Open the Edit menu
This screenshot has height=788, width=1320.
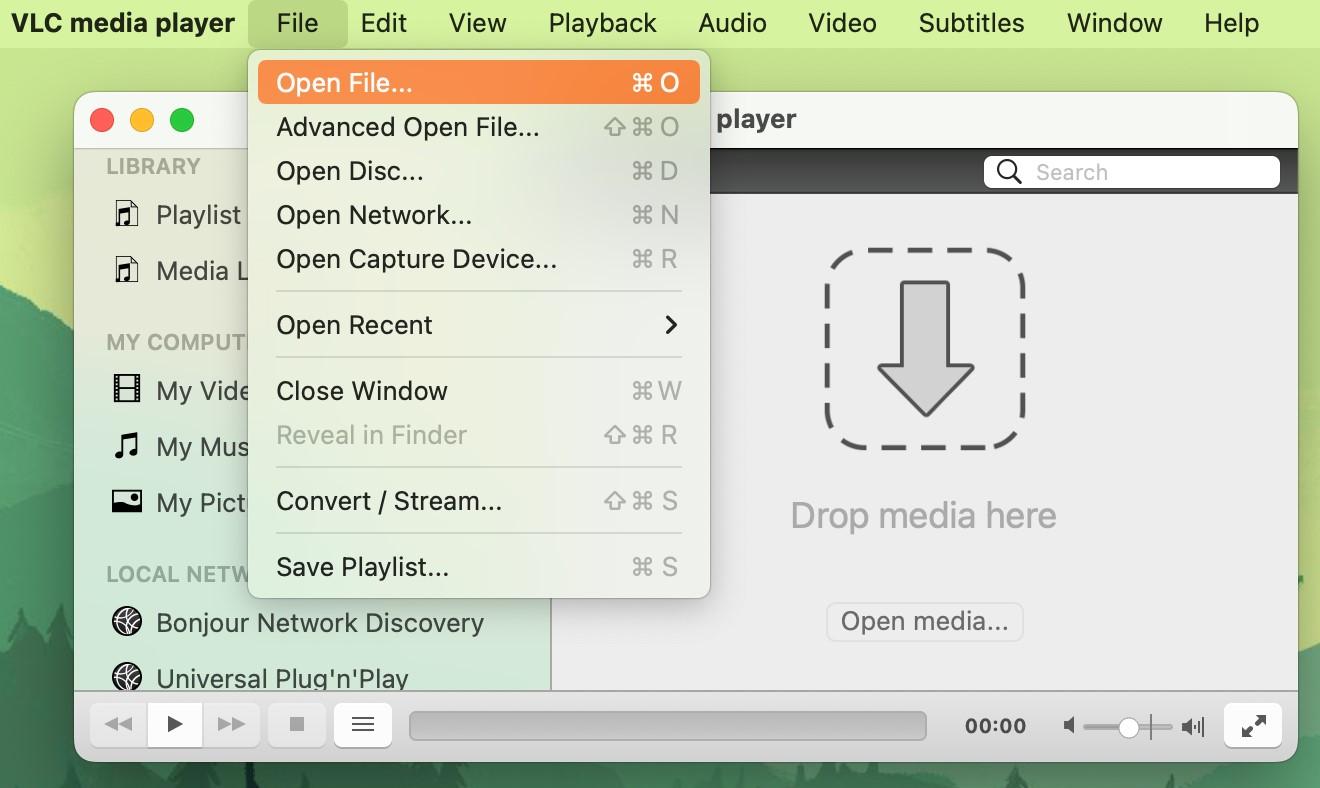(x=384, y=23)
